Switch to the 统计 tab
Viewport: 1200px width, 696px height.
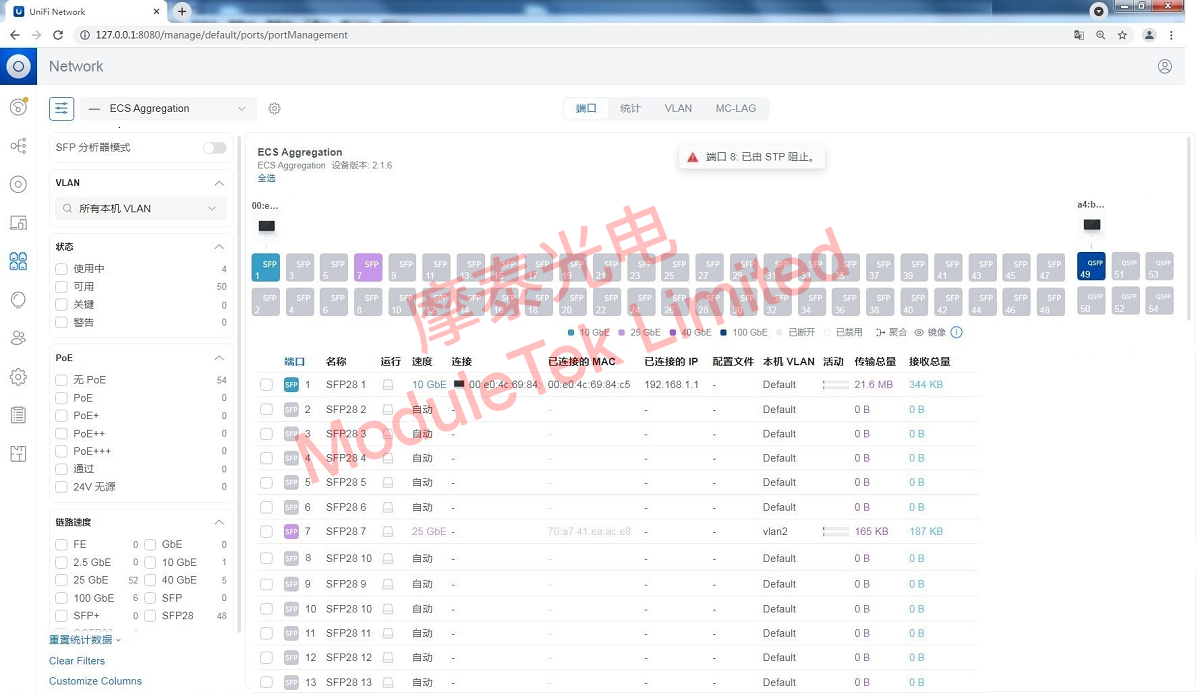(630, 108)
